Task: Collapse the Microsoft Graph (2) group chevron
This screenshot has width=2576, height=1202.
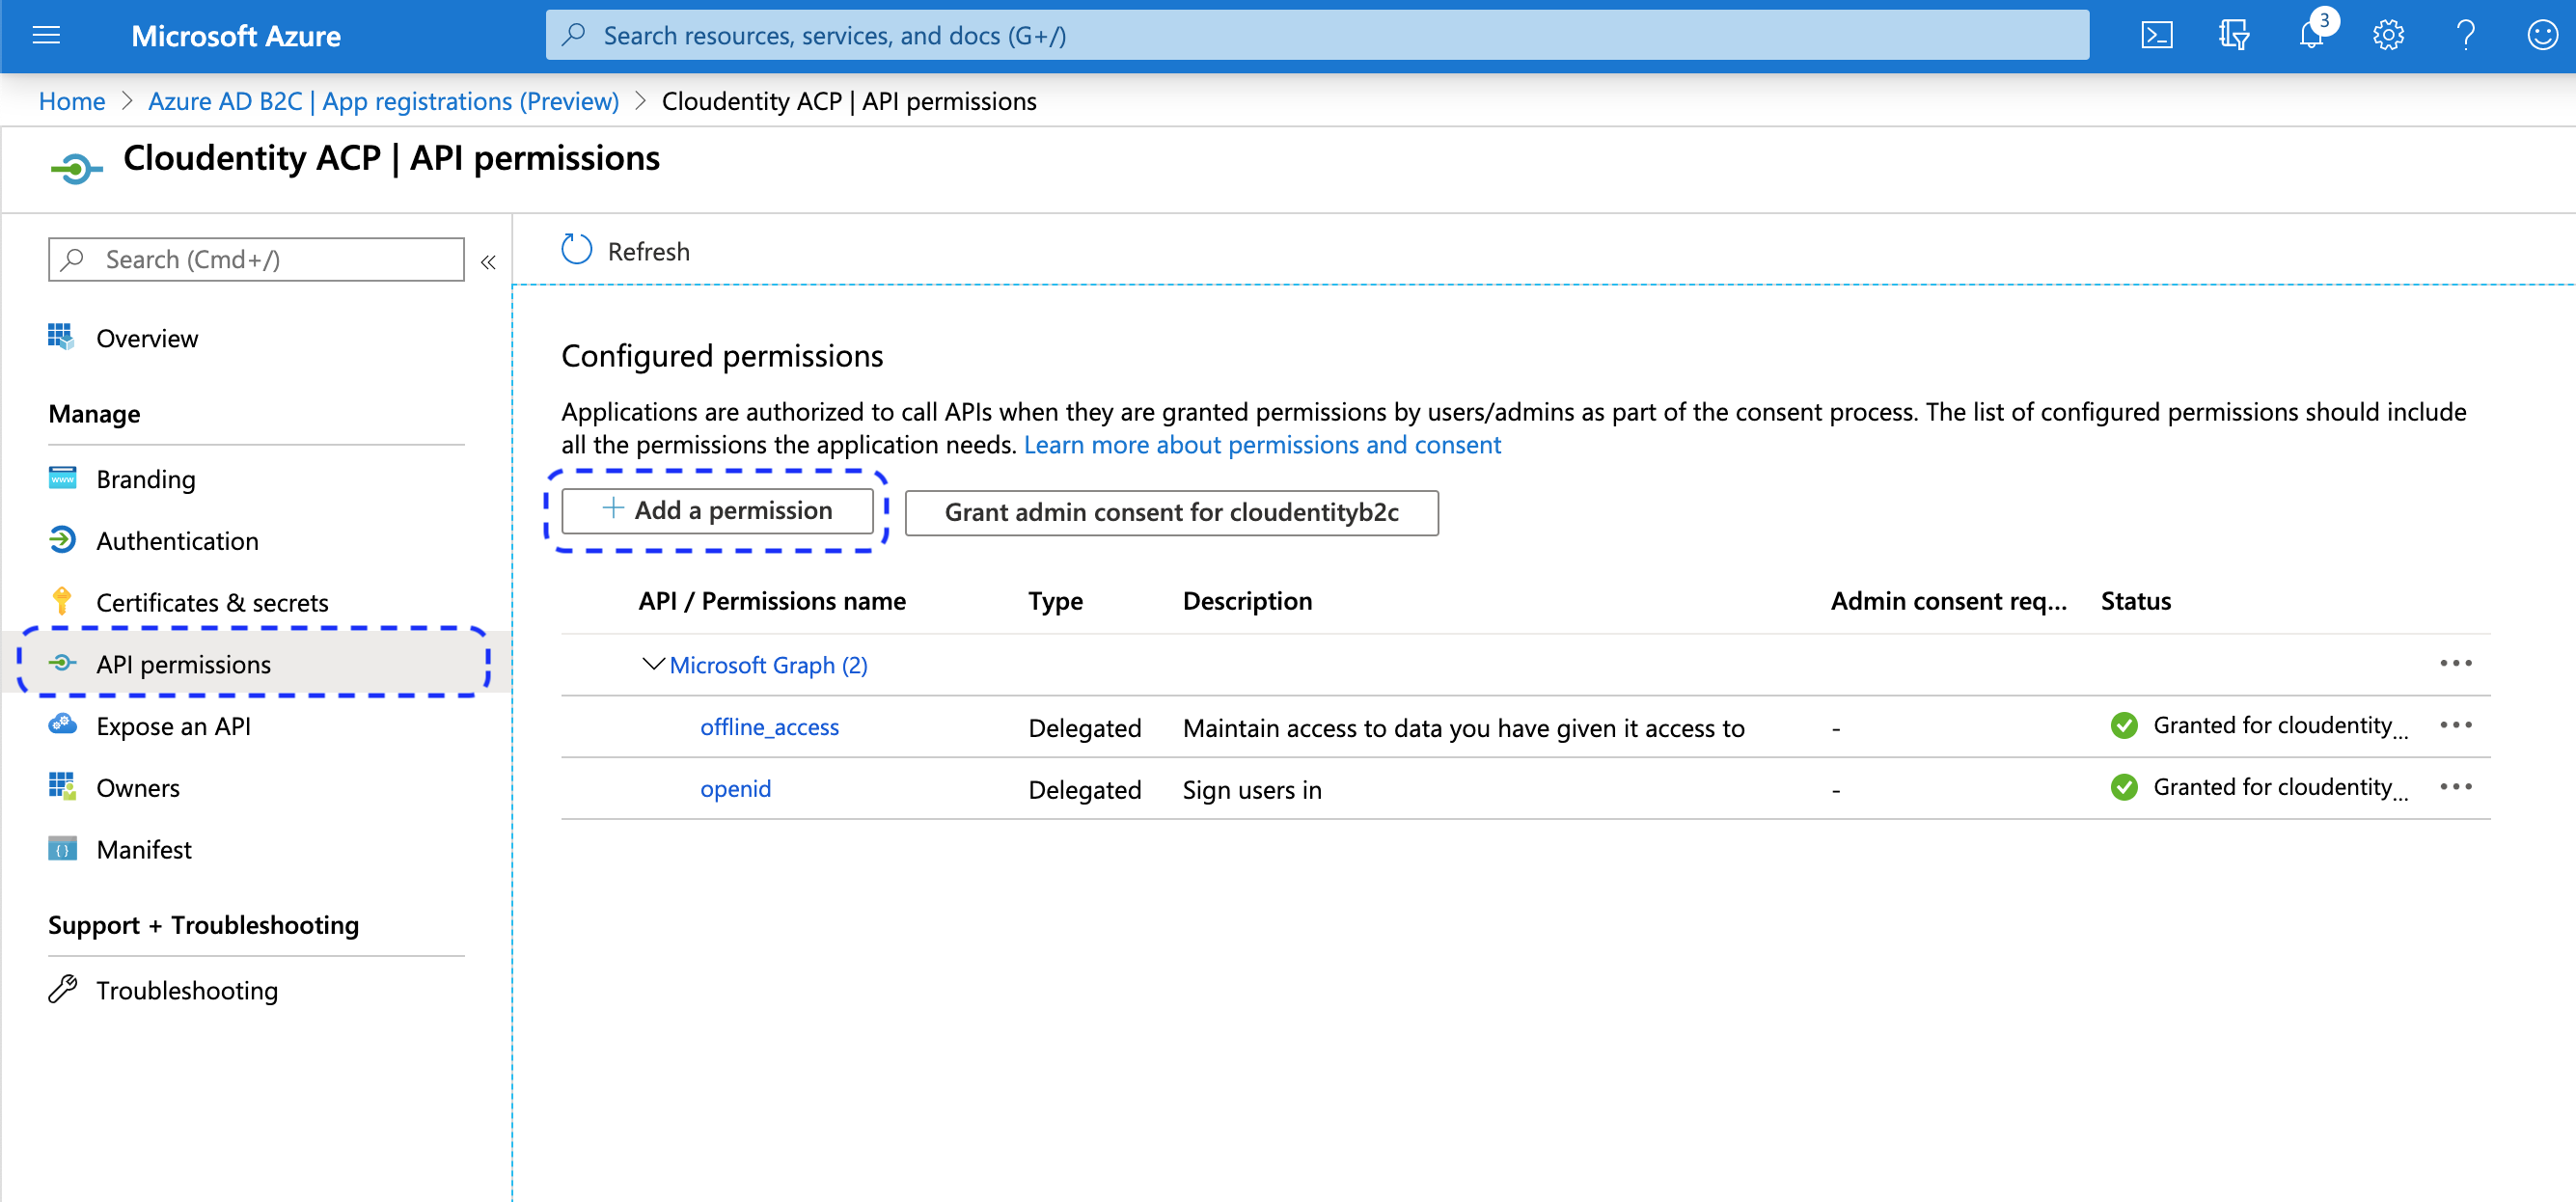Action: [x=653, y=664]
